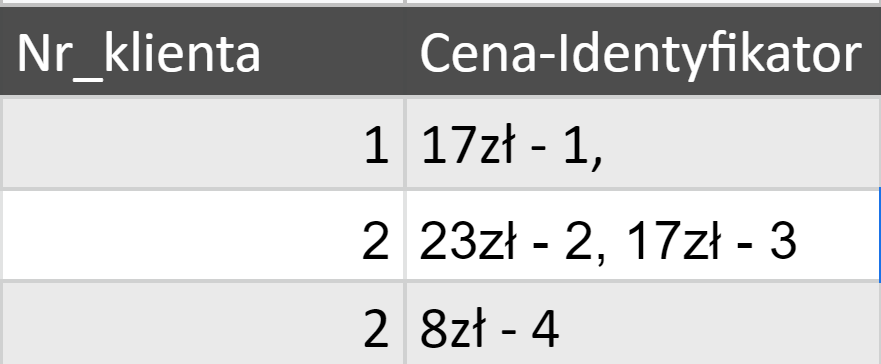The image size is (881, 364).
Task: Click the divider between the two header cells
Action: pos(405,51)
